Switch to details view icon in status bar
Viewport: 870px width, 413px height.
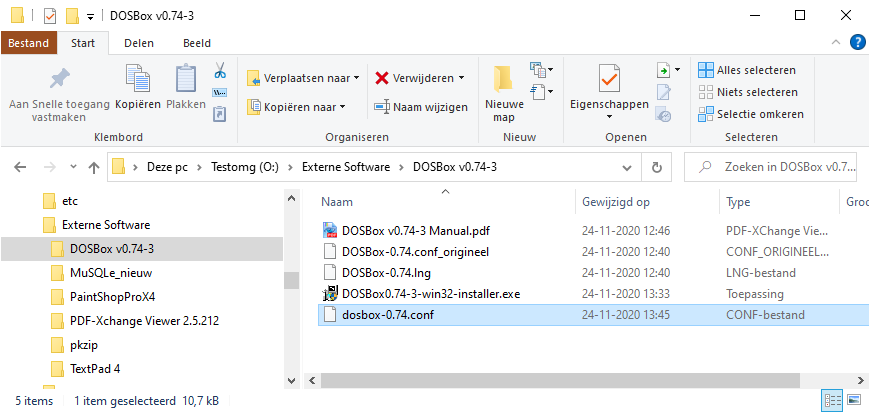(831, 400)
